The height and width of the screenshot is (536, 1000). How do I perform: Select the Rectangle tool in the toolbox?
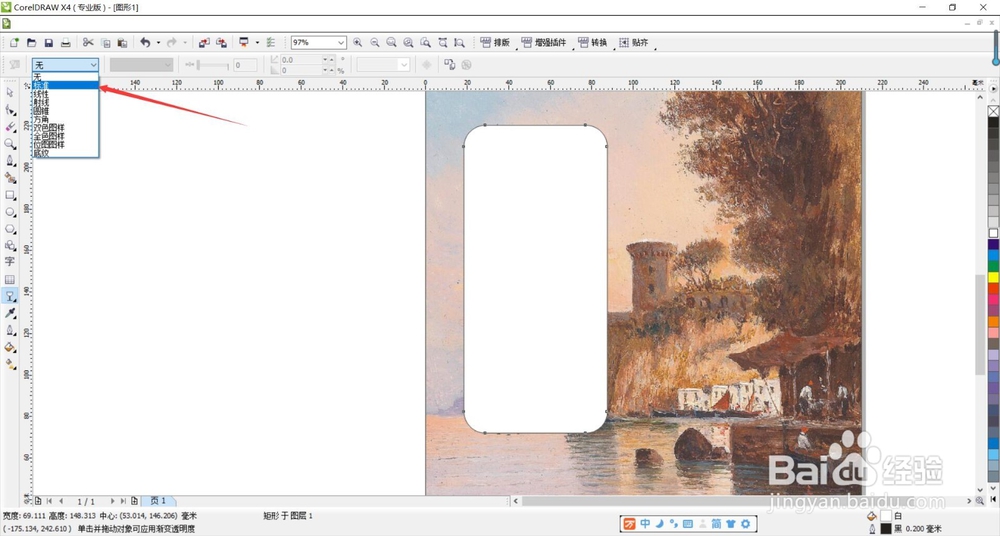(x=10, y=195)
